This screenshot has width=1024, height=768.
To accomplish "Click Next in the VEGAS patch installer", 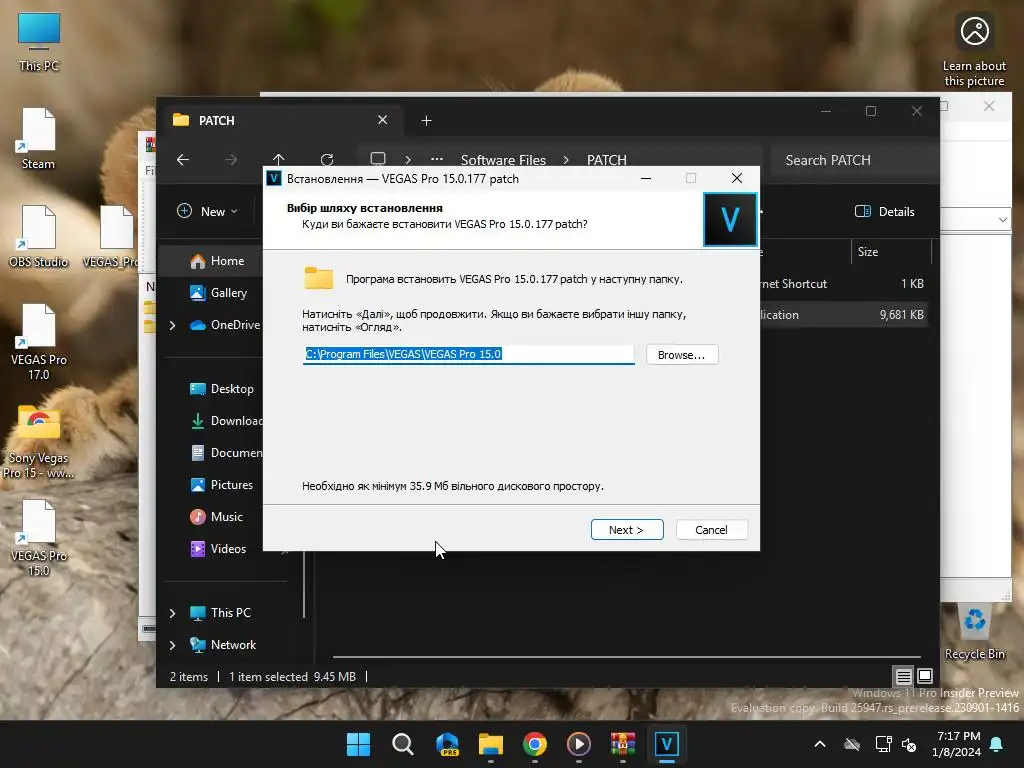I will tap(627, 530).
